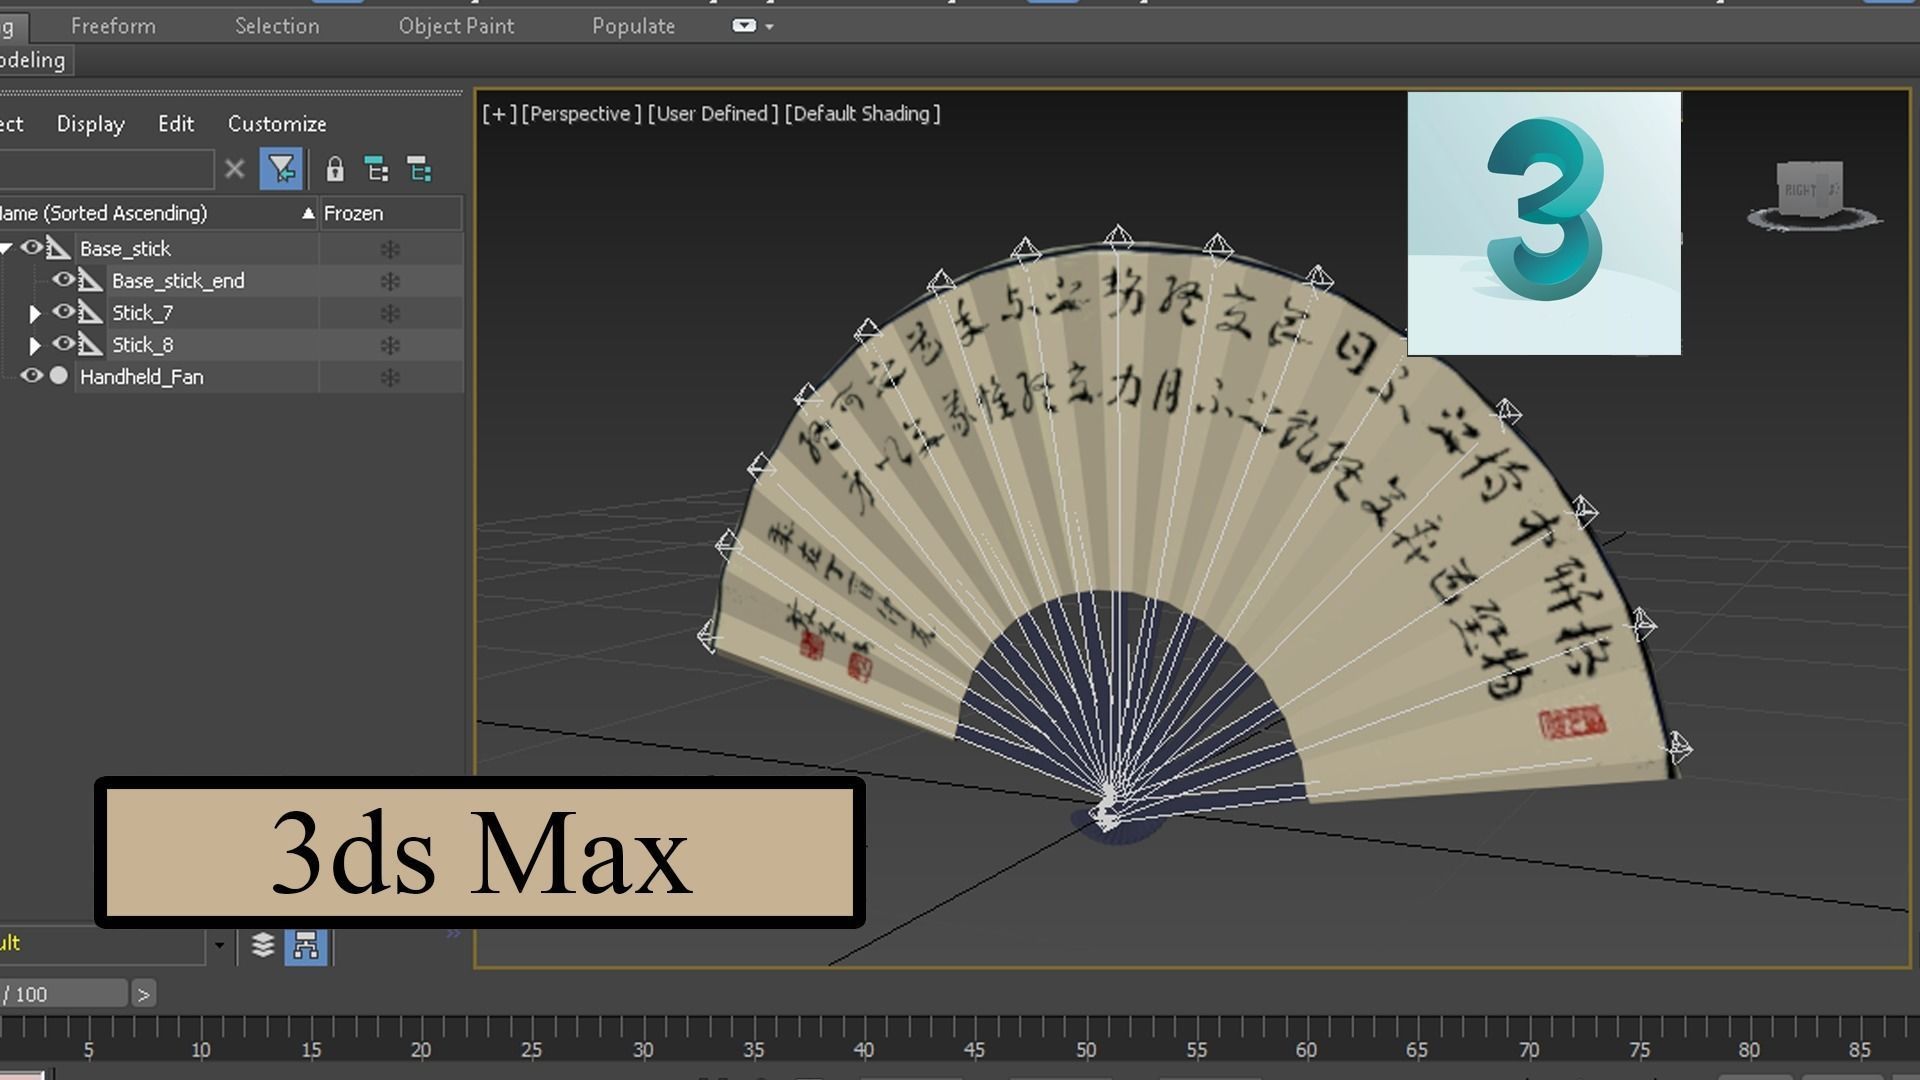Click the Sort by Hierarchy icon
Image resolution: width=1920 pixels, height=1080 pixels.
coord(306,945)
